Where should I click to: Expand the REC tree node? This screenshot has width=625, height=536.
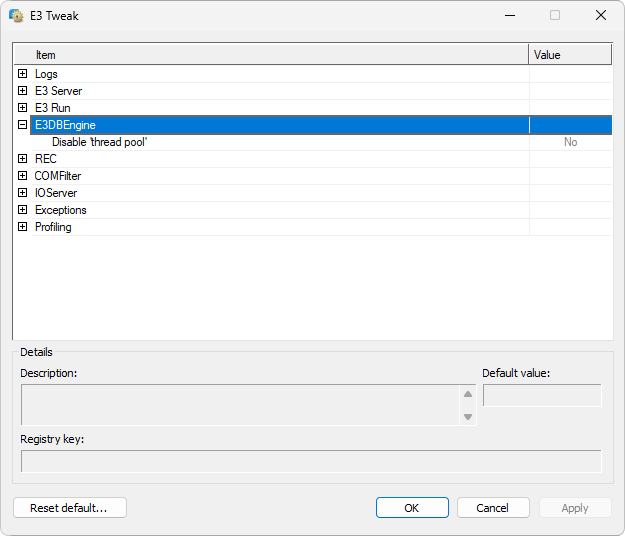point(22,159)
